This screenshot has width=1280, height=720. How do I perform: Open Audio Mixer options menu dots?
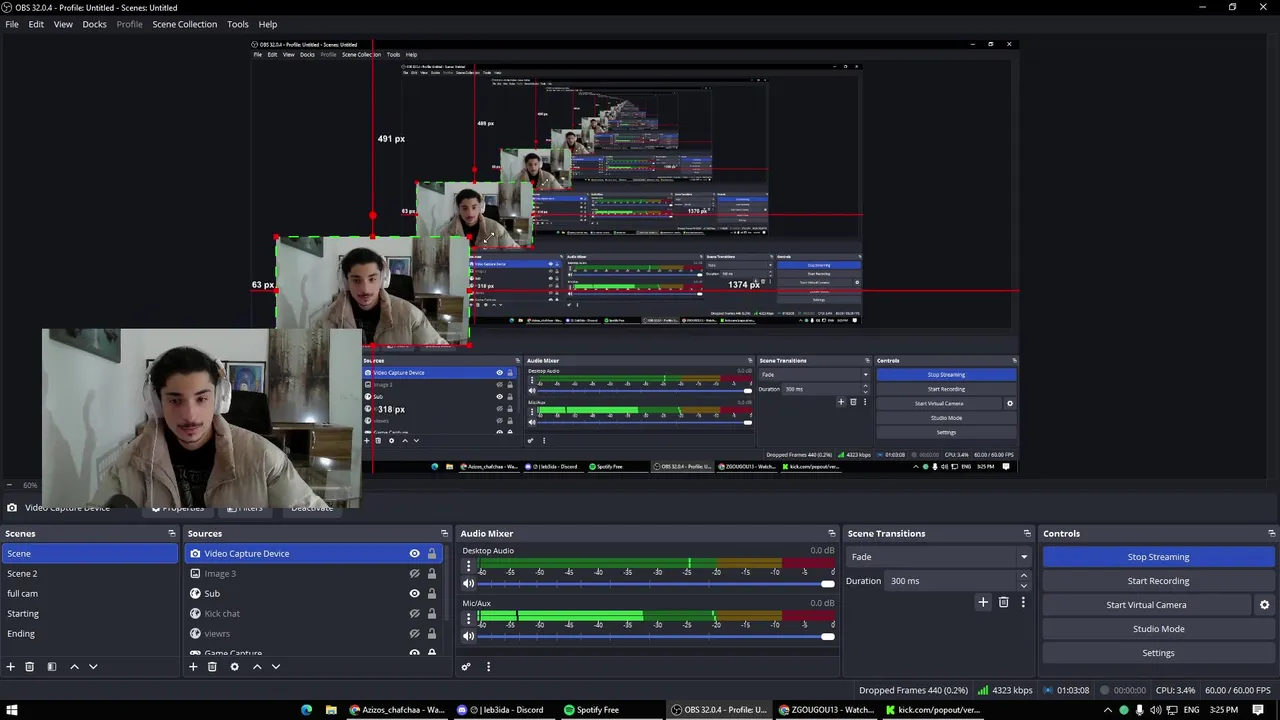488,667
